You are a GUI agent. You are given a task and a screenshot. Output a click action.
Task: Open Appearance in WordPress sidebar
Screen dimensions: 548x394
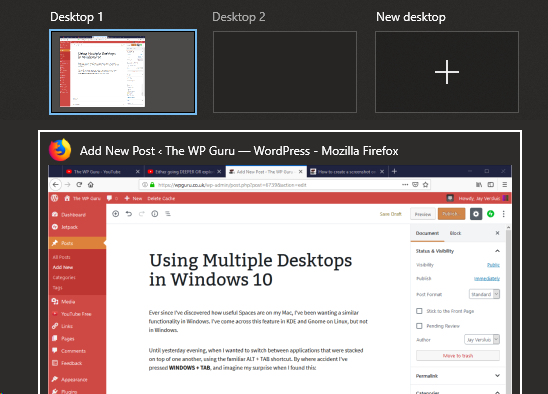tap(74, 379)
